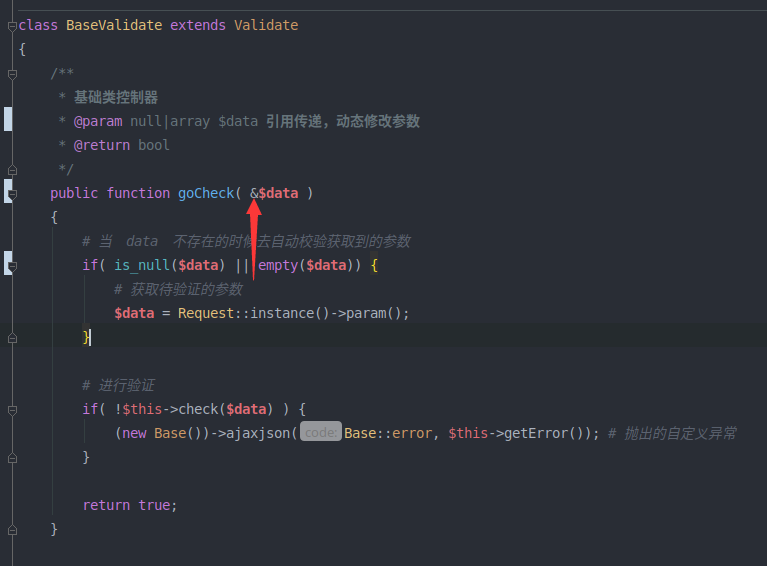The image size is (767, 566).
Task: Click the new keyword
Action: tap(134, 433)
